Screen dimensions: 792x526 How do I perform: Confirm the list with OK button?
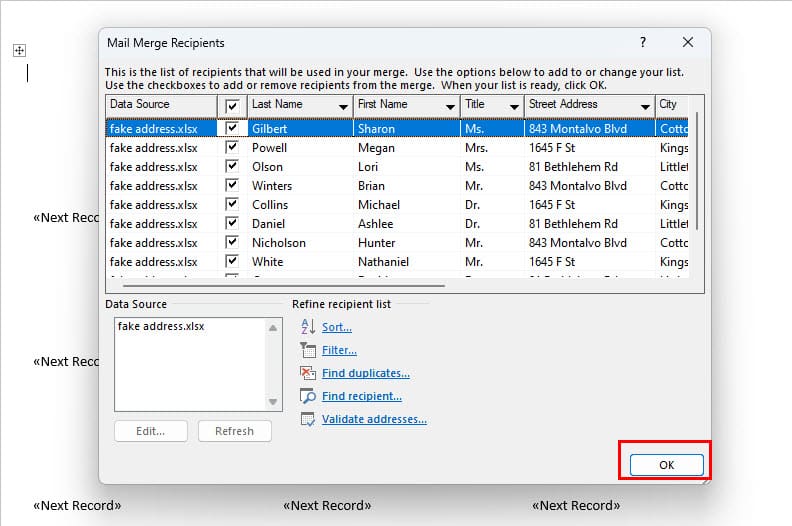[666, 465]
